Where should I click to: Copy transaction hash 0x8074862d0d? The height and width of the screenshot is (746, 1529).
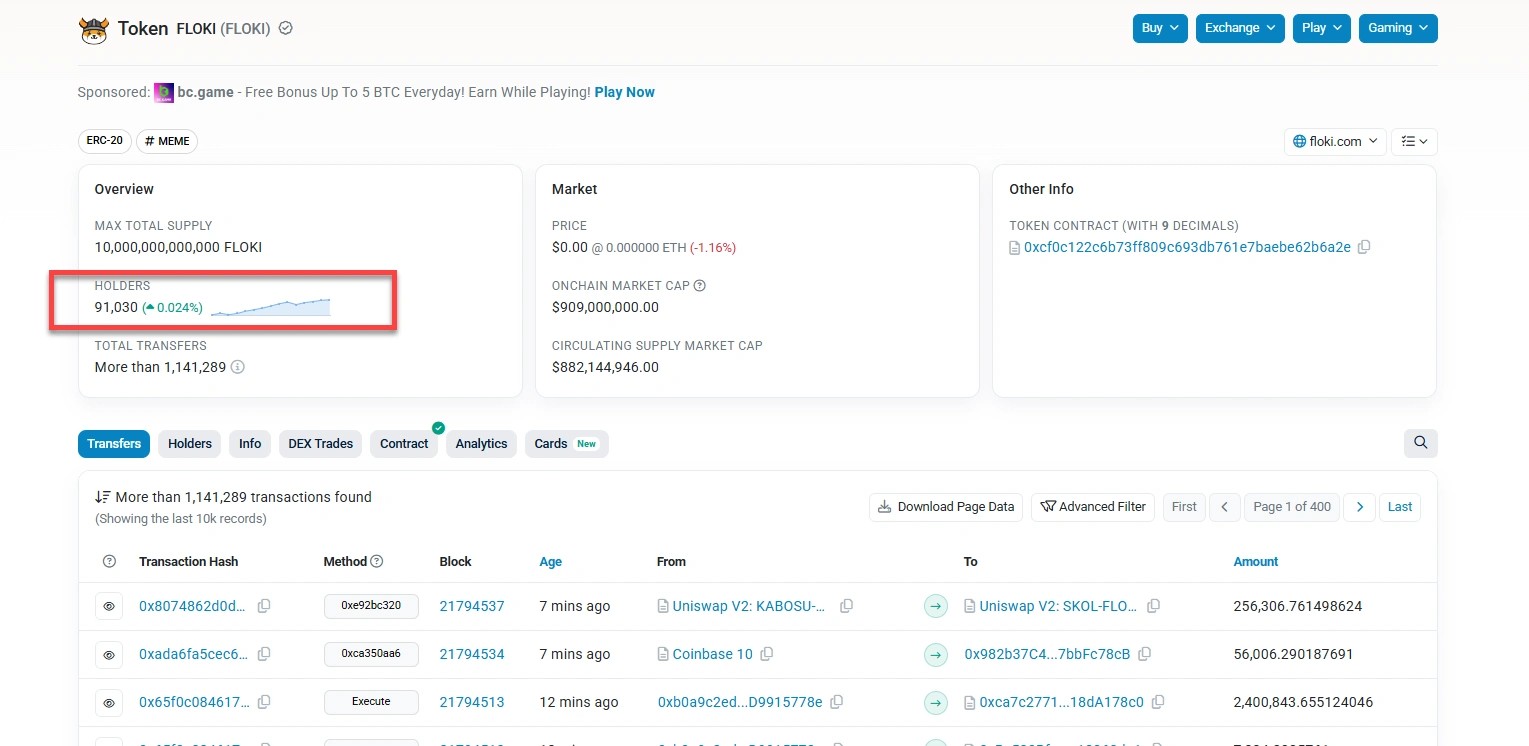click(x=264, y=606)
